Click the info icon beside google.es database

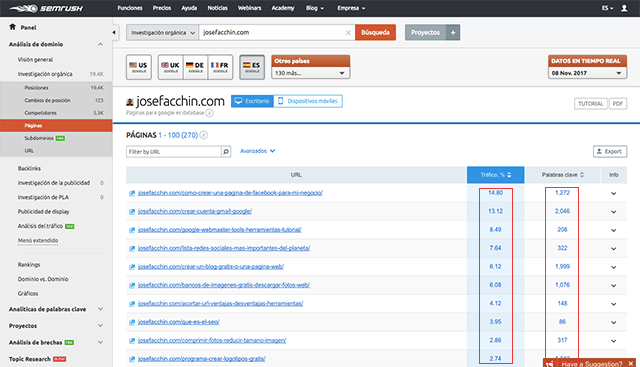click(x=209, y=113)
